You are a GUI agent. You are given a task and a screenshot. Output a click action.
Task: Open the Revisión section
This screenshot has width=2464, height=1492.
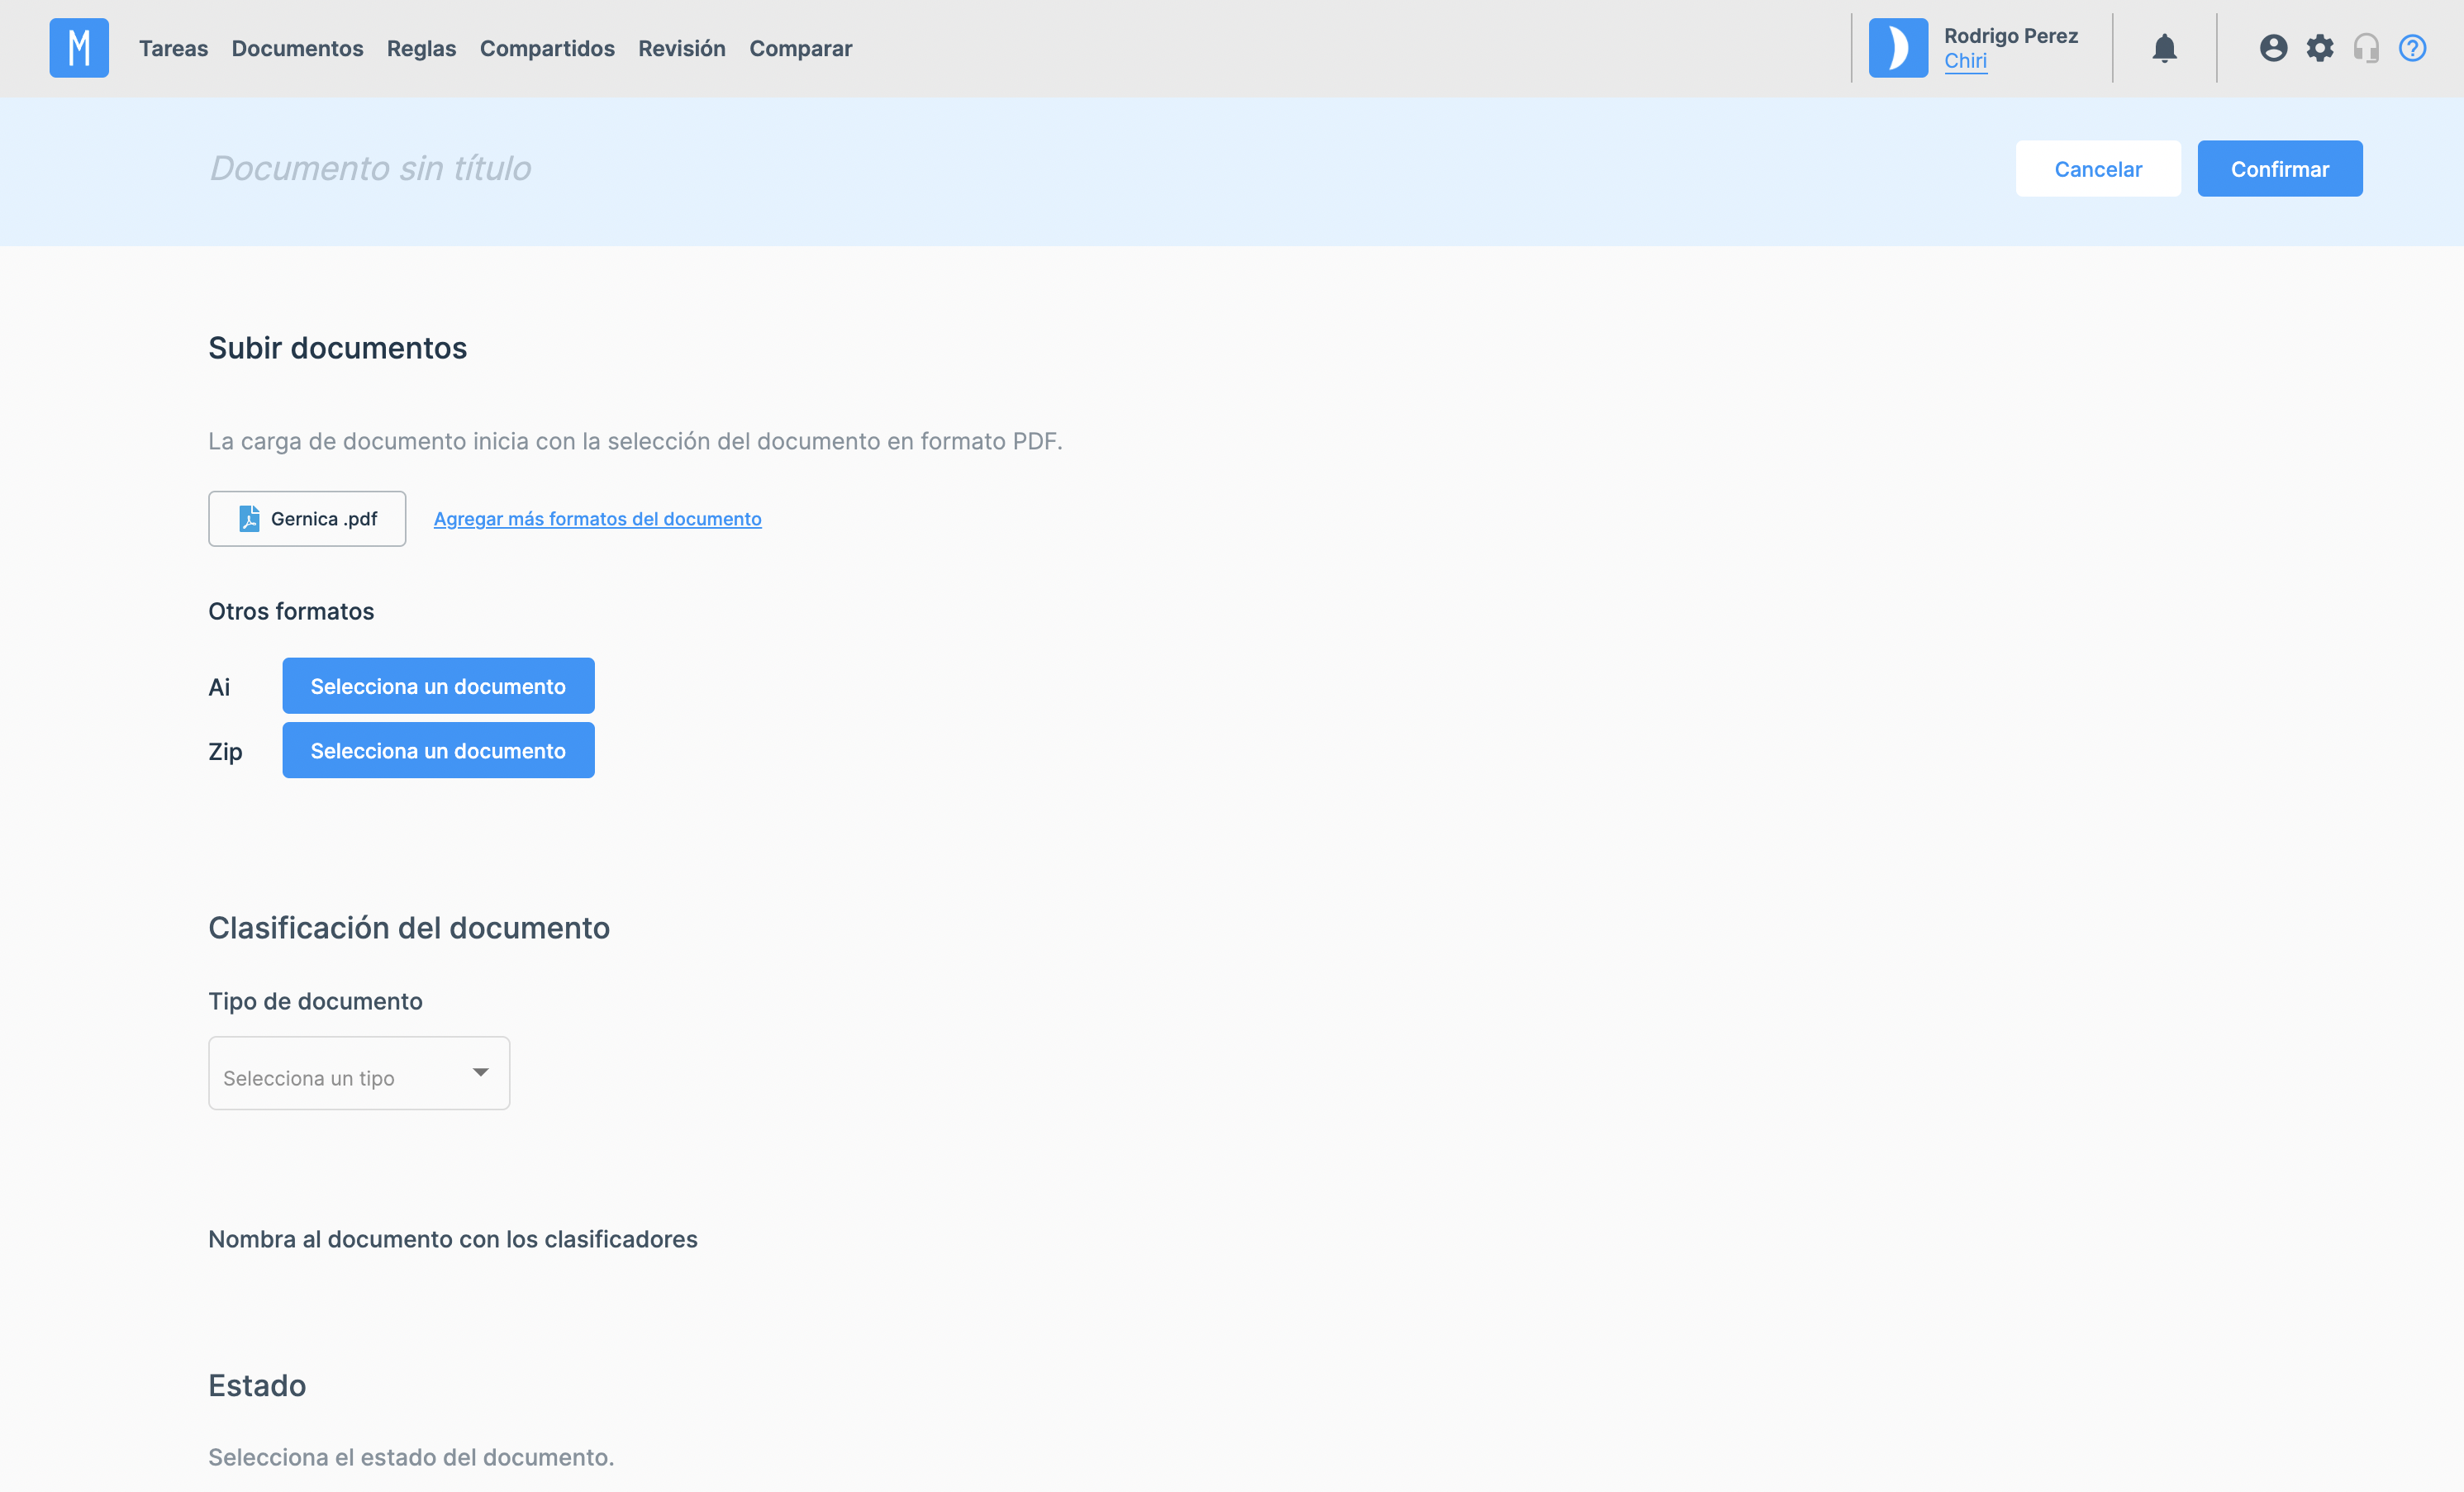pyautogui.click(x=682, y=48)
